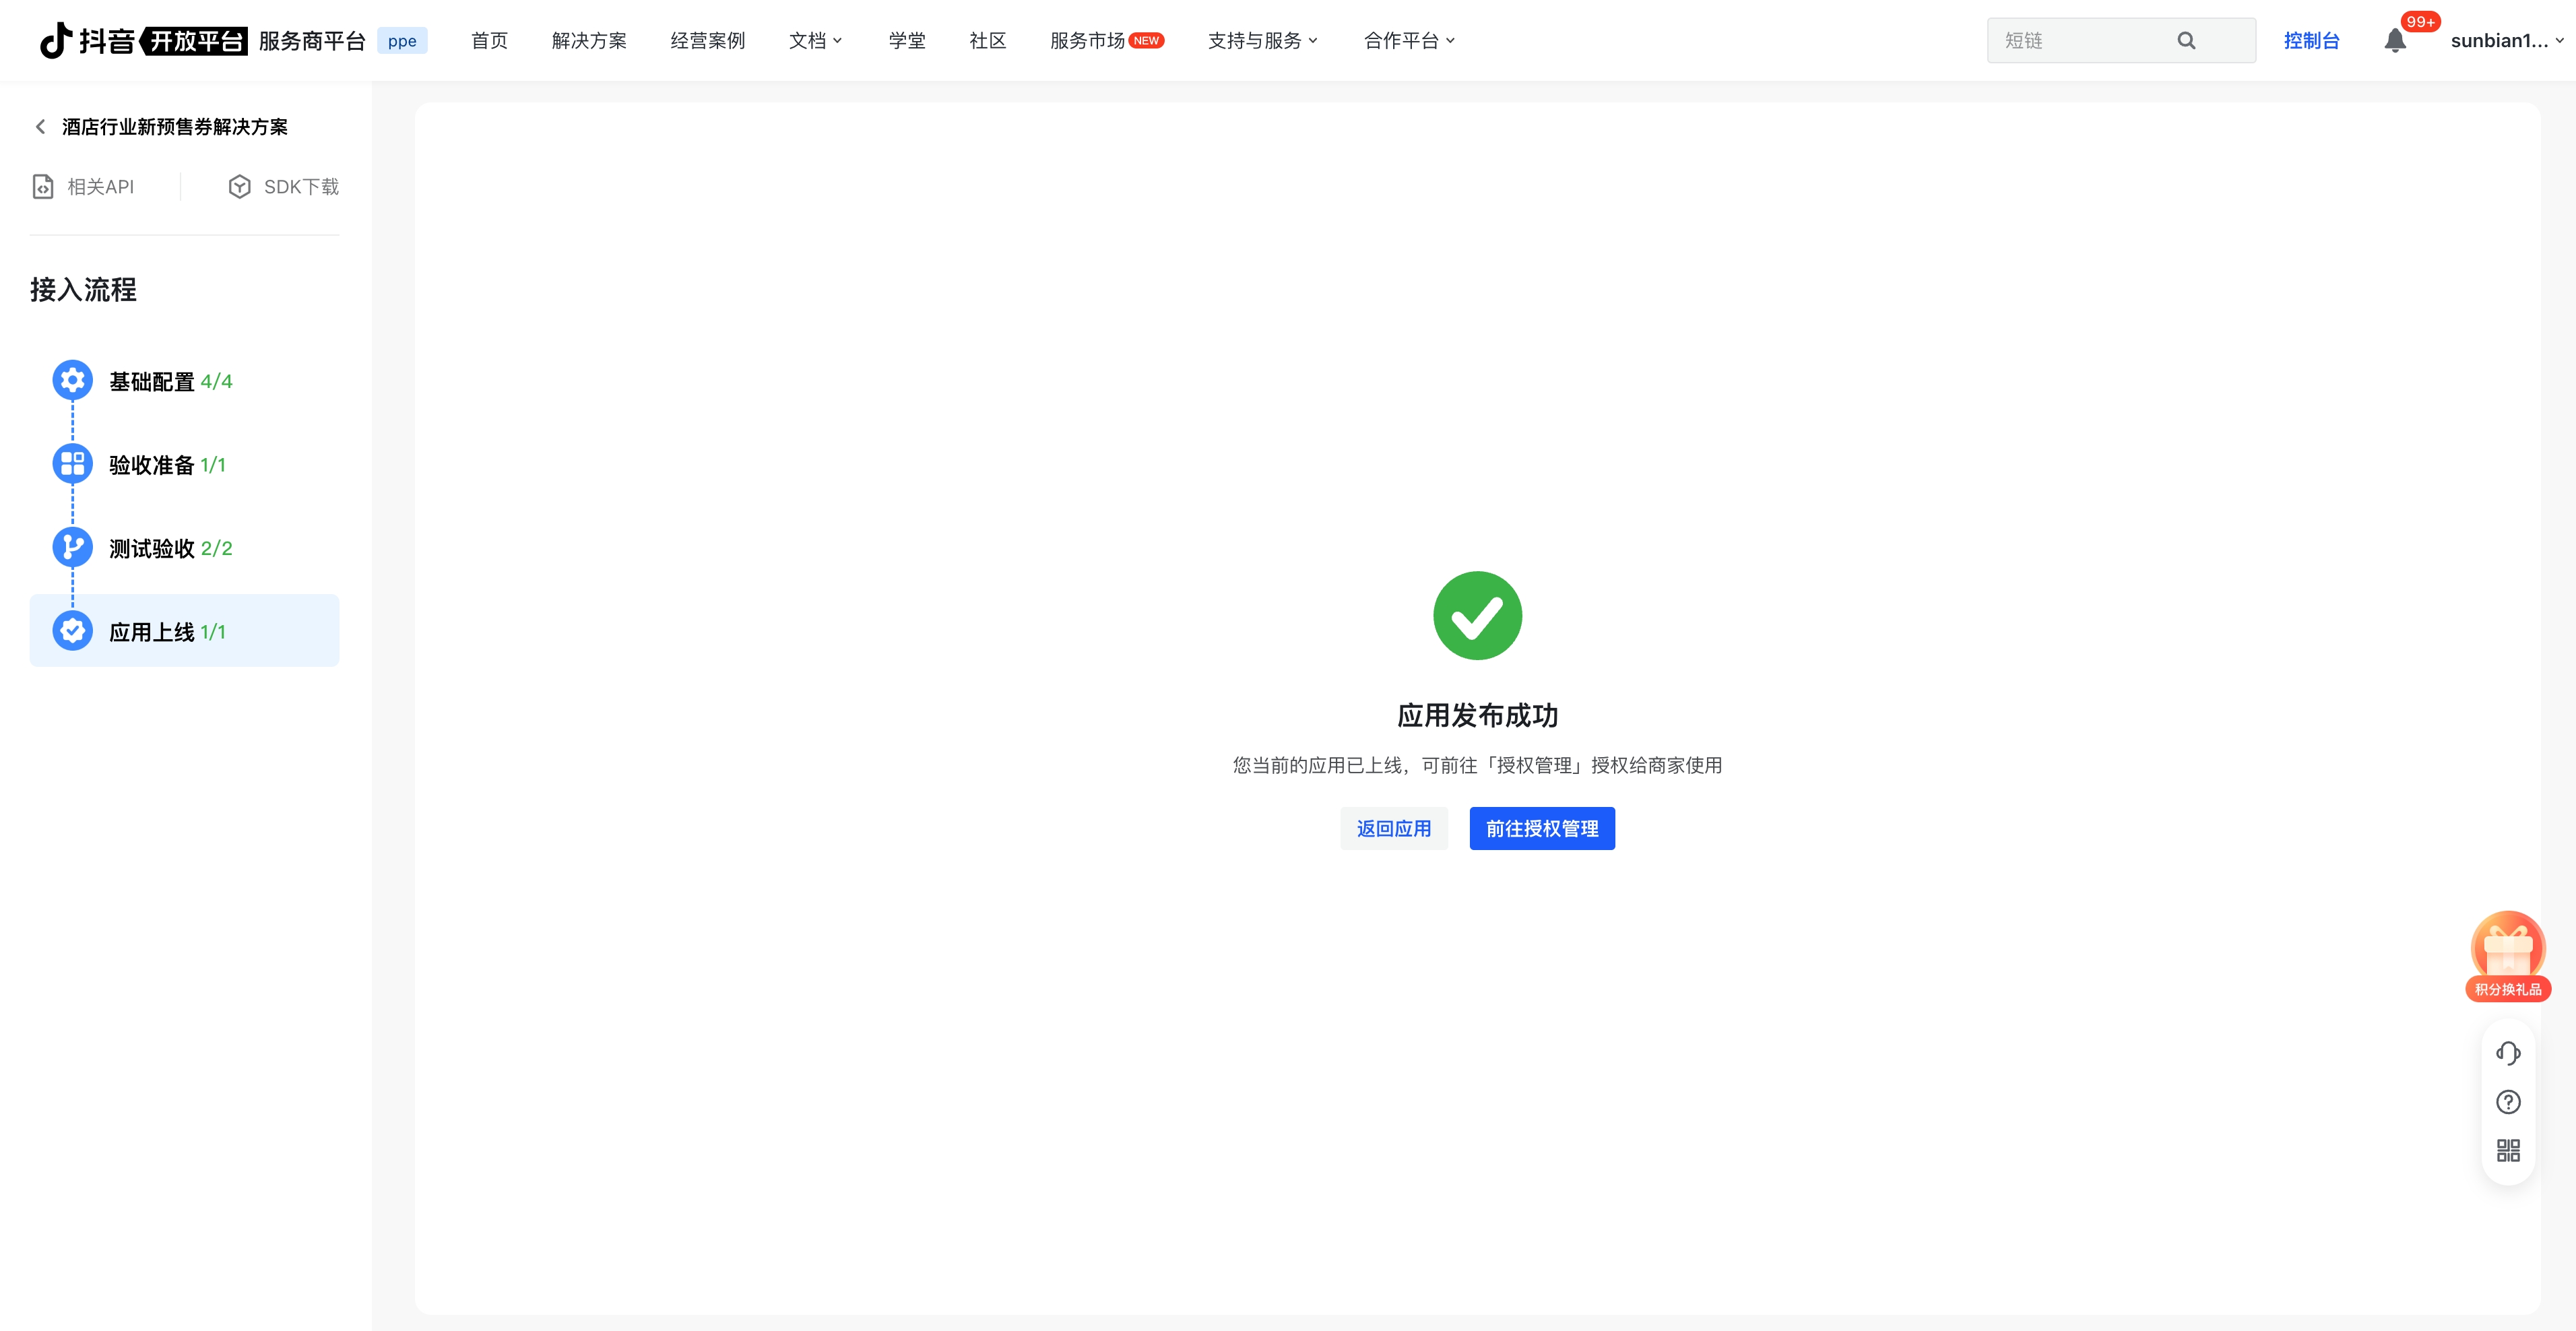Go to 首页 in the top navigation
This screenshot has height=1331, width=2576.
click(x=489, y=41)
